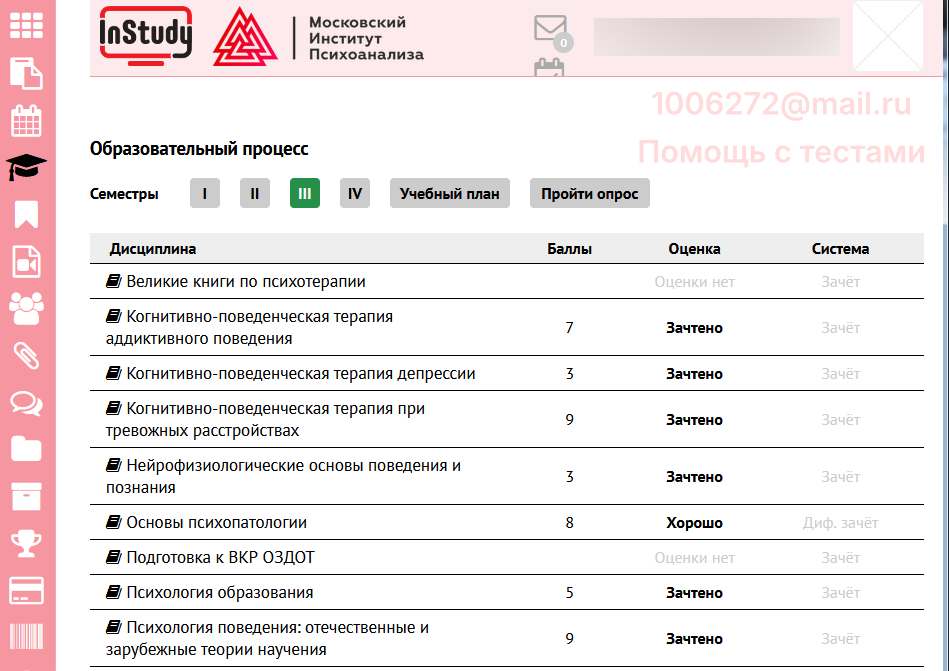949x671 pixels.
Task: Open Психология образования discipline
Action: (219, 592)
